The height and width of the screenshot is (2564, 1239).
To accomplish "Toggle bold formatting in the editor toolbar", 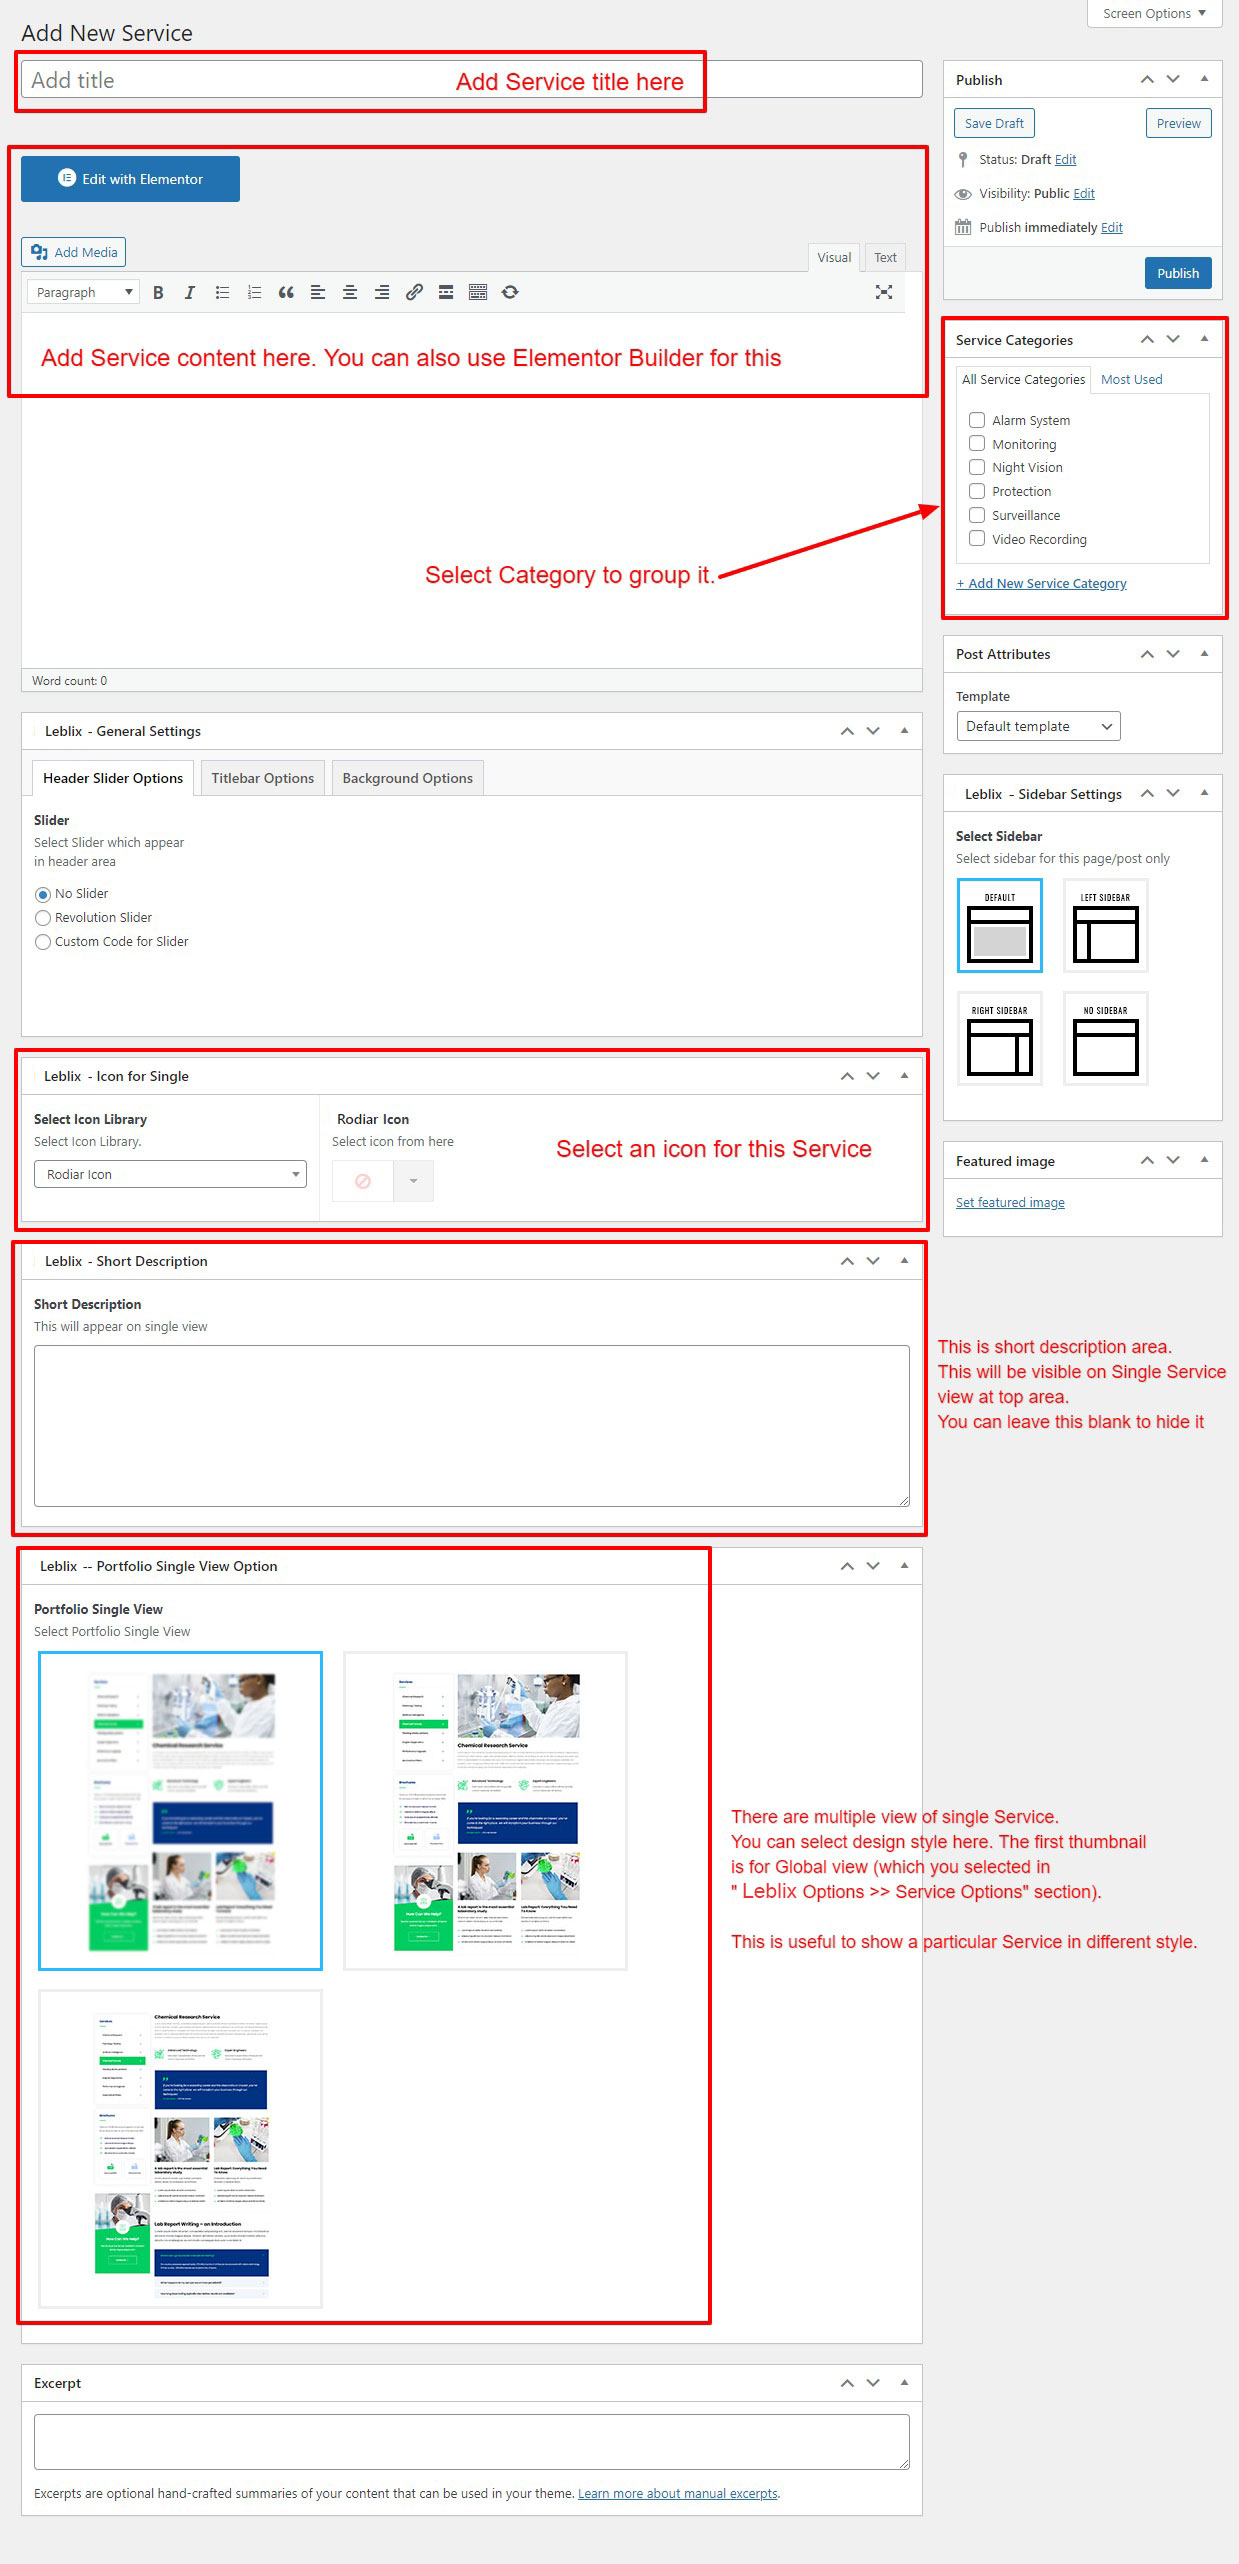I will (158, 292).
